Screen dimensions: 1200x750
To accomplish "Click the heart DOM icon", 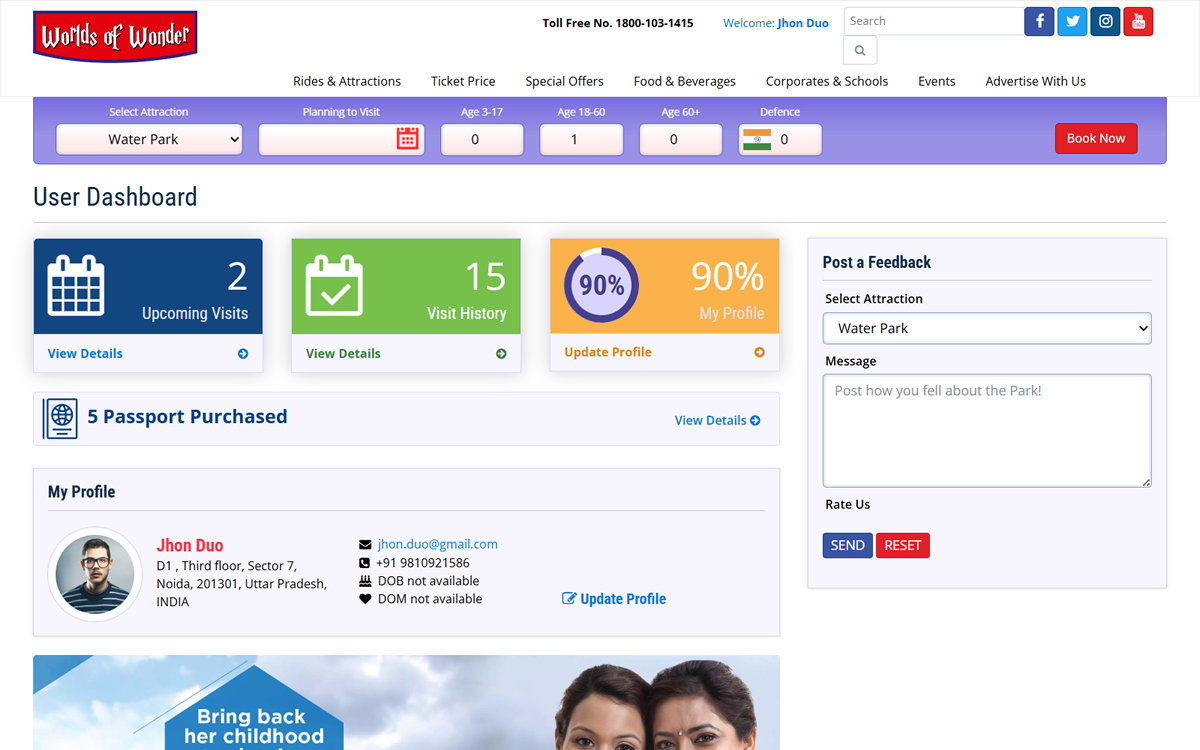I will 365,599.
